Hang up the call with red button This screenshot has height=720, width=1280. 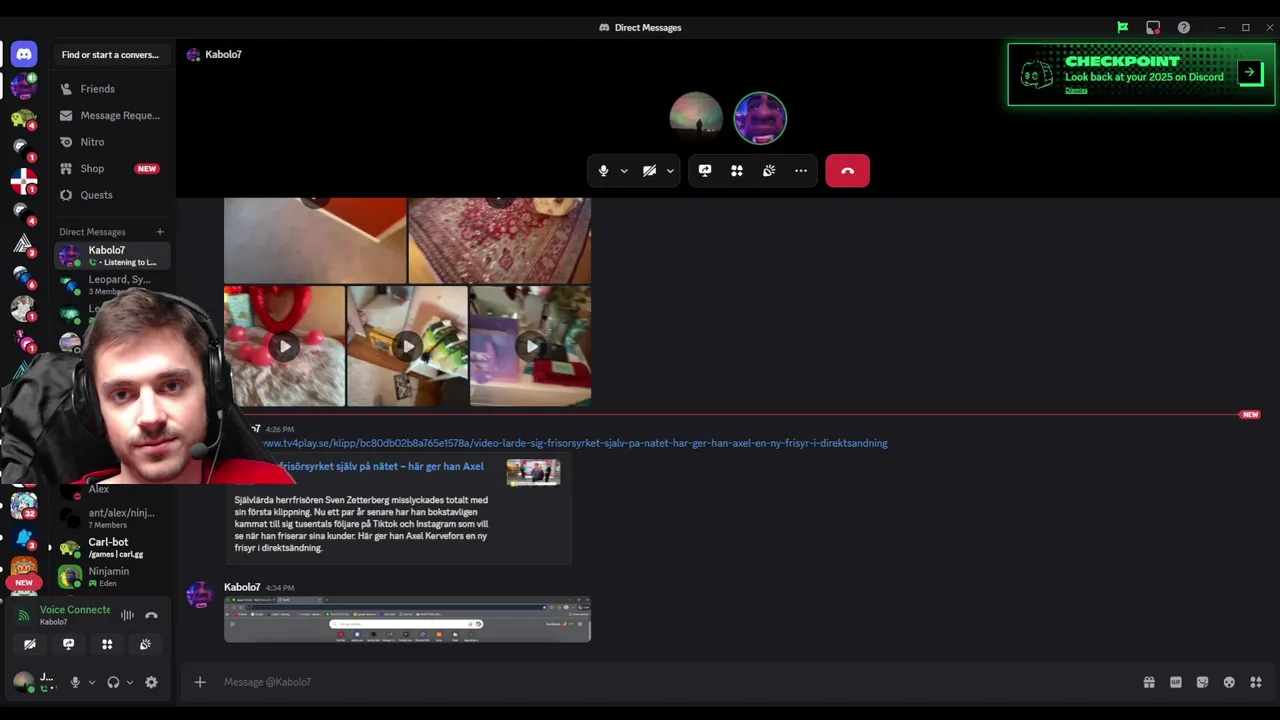pyautogui.click(x=847, y=171)
